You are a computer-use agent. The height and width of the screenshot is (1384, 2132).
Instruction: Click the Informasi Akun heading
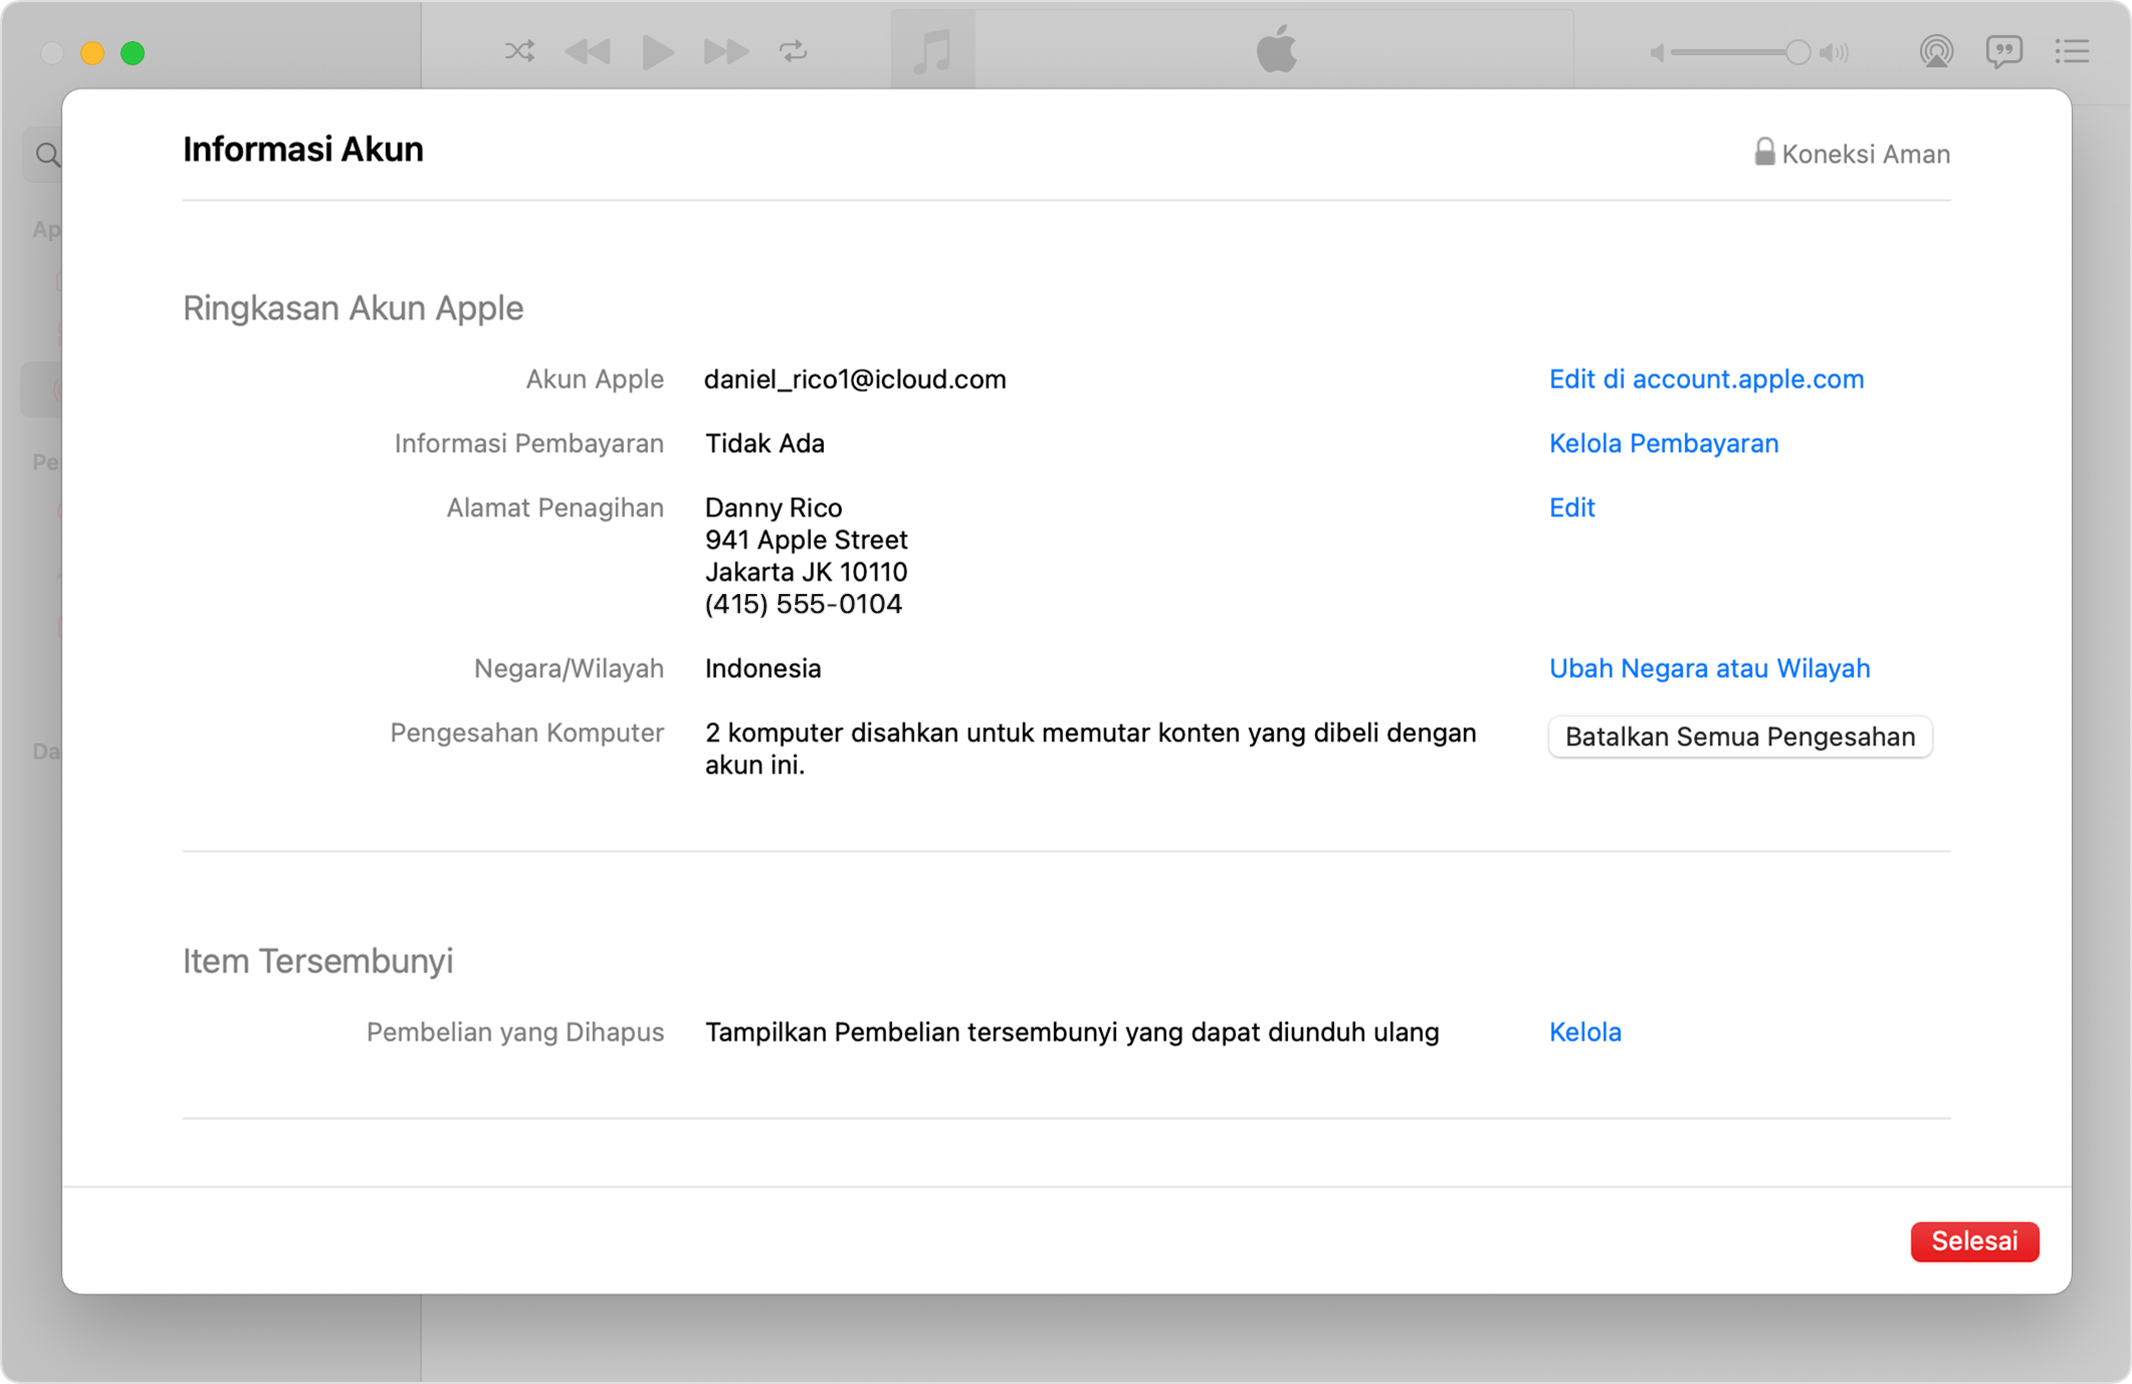click(303, 149)
